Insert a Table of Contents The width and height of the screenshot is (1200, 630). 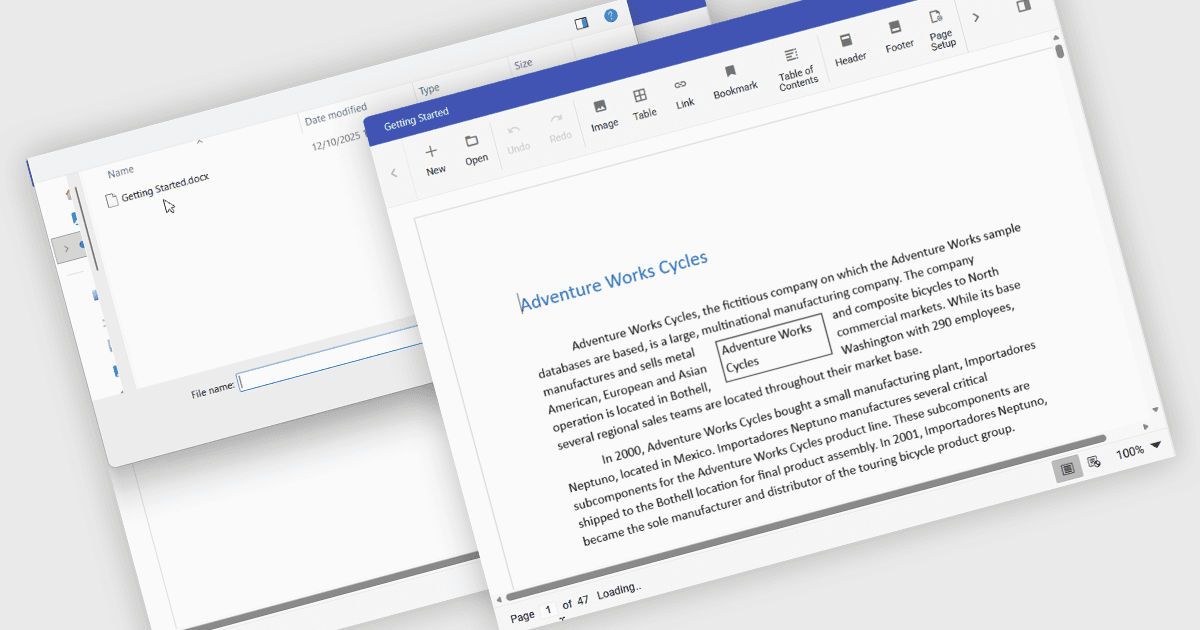[x=796, y=69]
